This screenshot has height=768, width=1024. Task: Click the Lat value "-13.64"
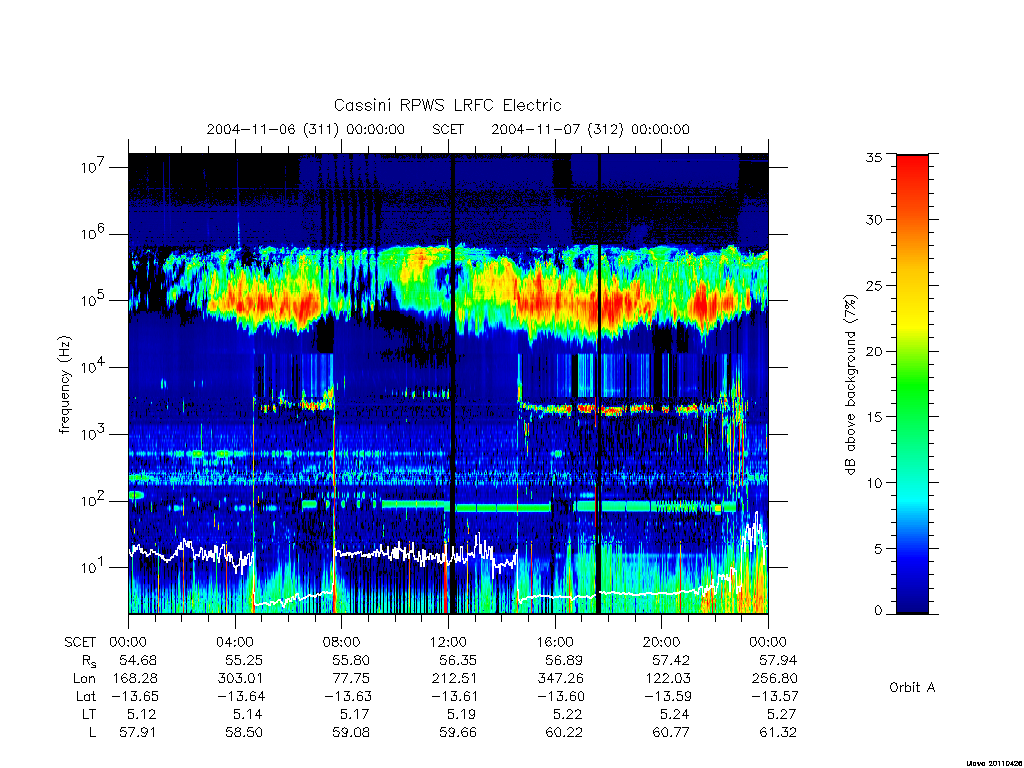[240, 696]
